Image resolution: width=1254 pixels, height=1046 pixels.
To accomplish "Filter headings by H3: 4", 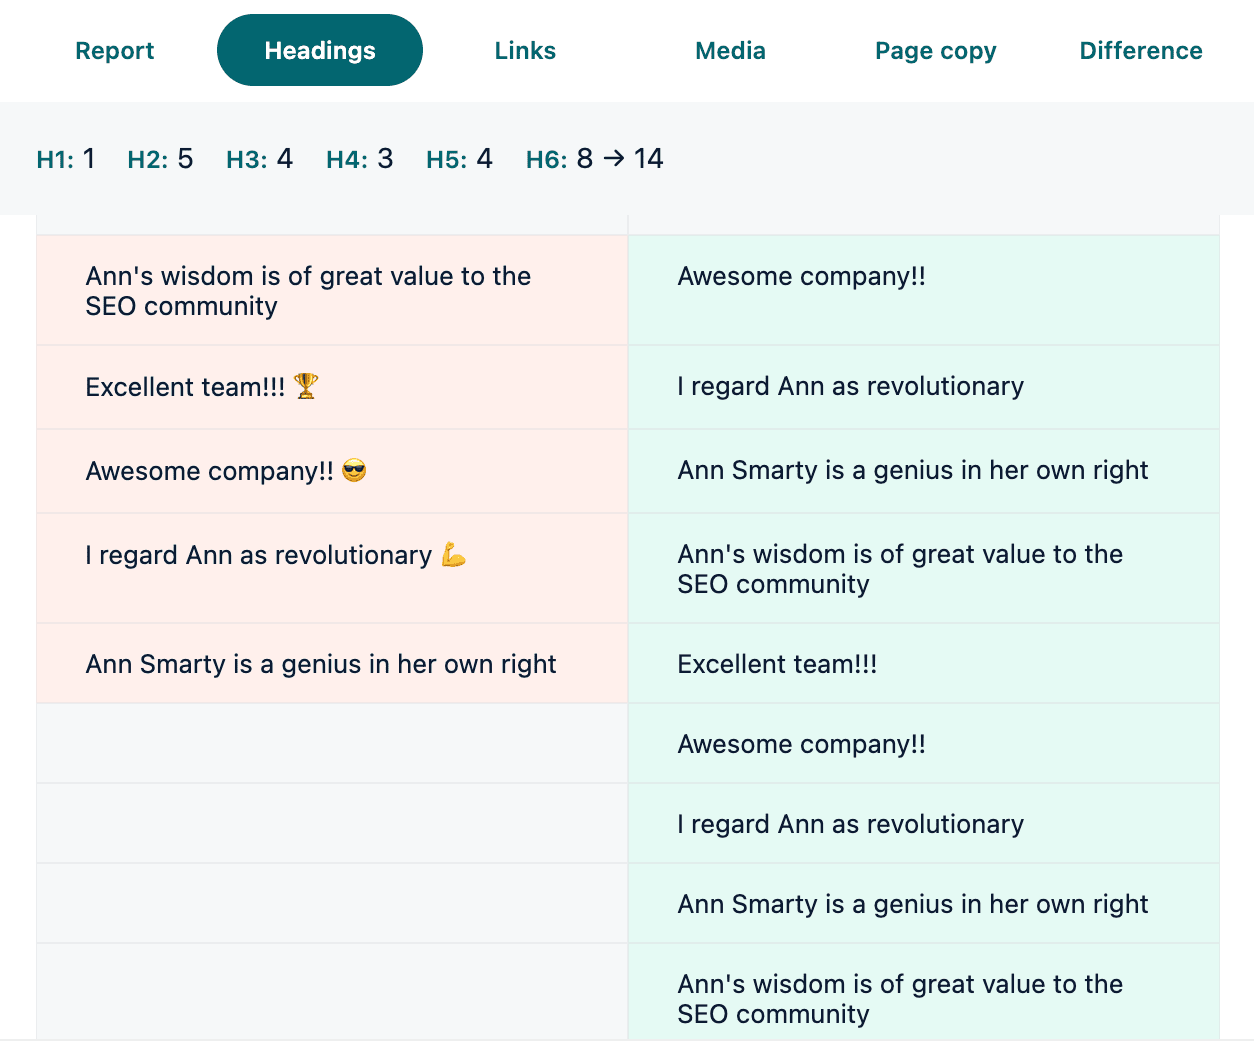I will [x=259, y=159].
